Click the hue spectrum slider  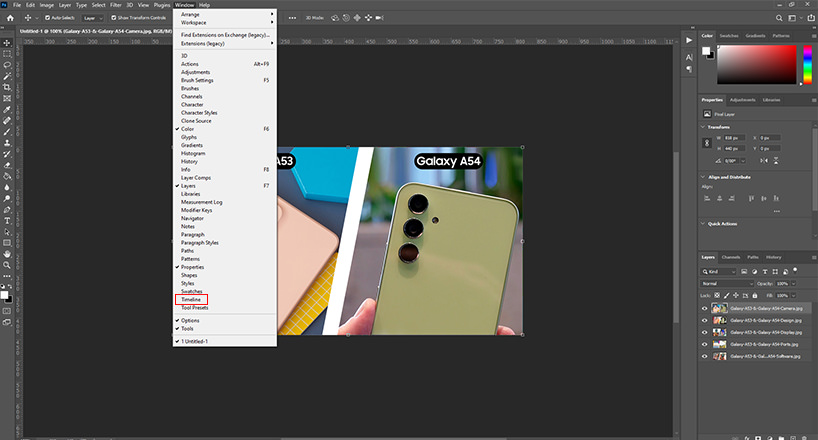pos(808,65)
